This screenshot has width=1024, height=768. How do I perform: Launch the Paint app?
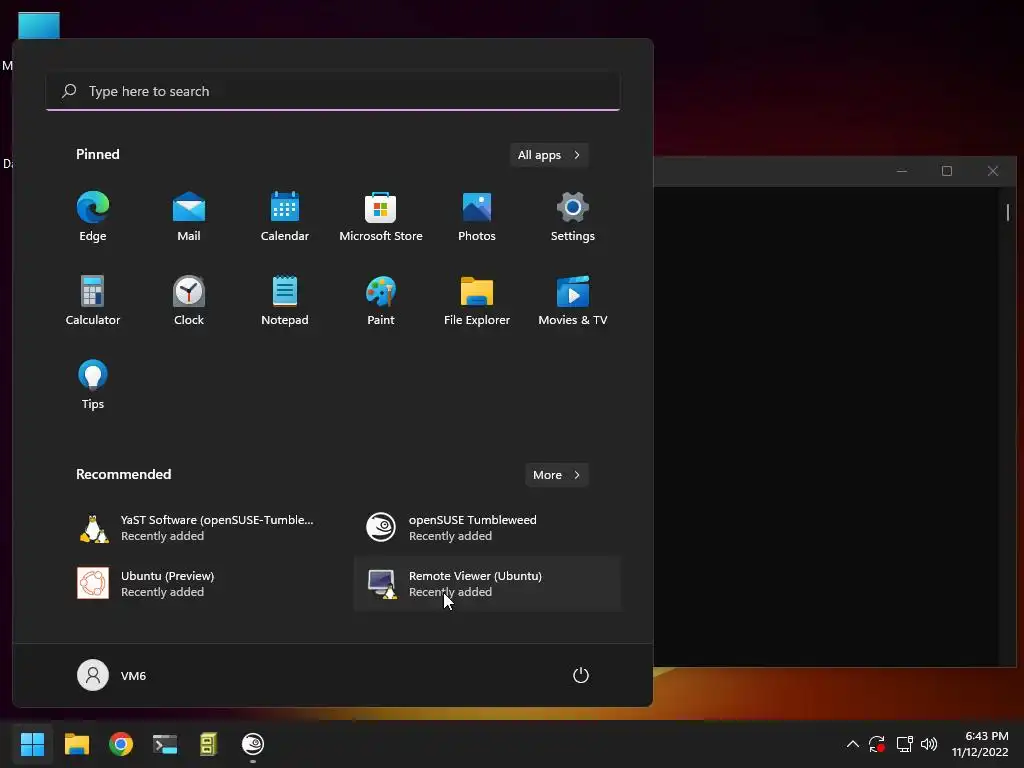tap(381, 300)
